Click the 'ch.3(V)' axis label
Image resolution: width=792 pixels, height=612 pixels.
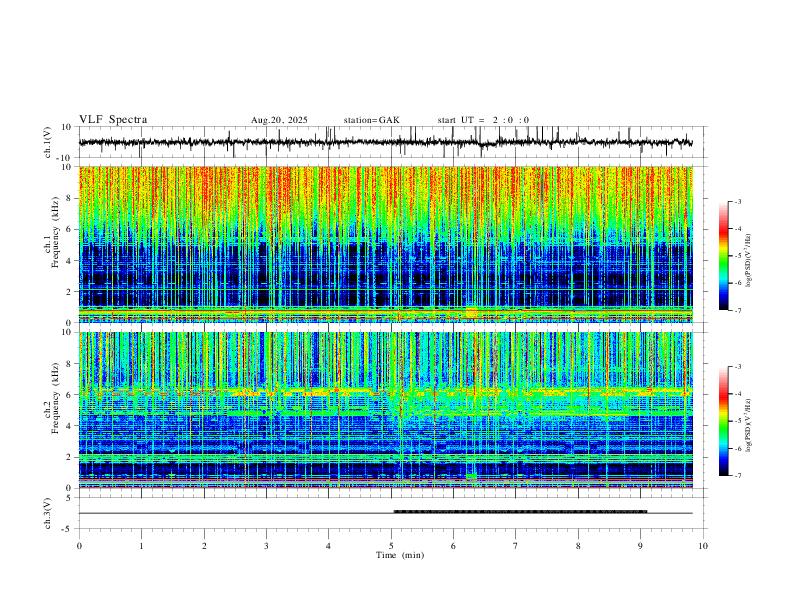(49, 513)
